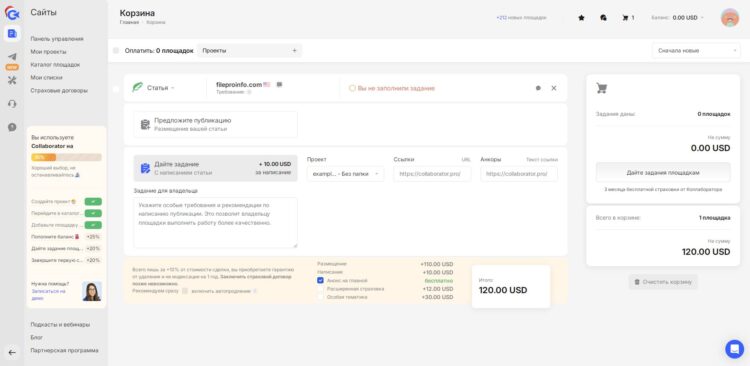
Task: Click the info icon after включить автопродление
Action: pos(254,291)
